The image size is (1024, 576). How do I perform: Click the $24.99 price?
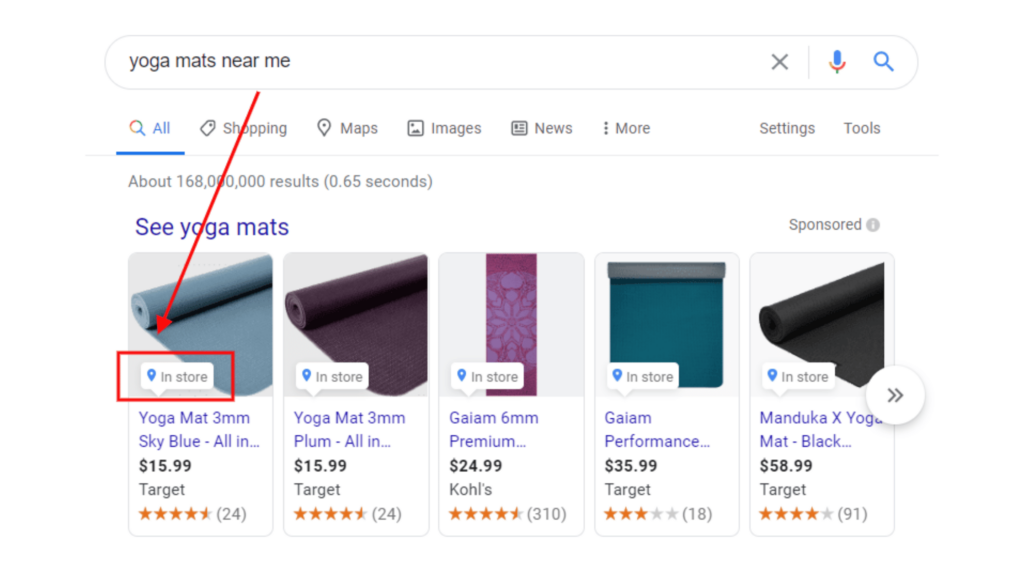[x=475, y=466]
